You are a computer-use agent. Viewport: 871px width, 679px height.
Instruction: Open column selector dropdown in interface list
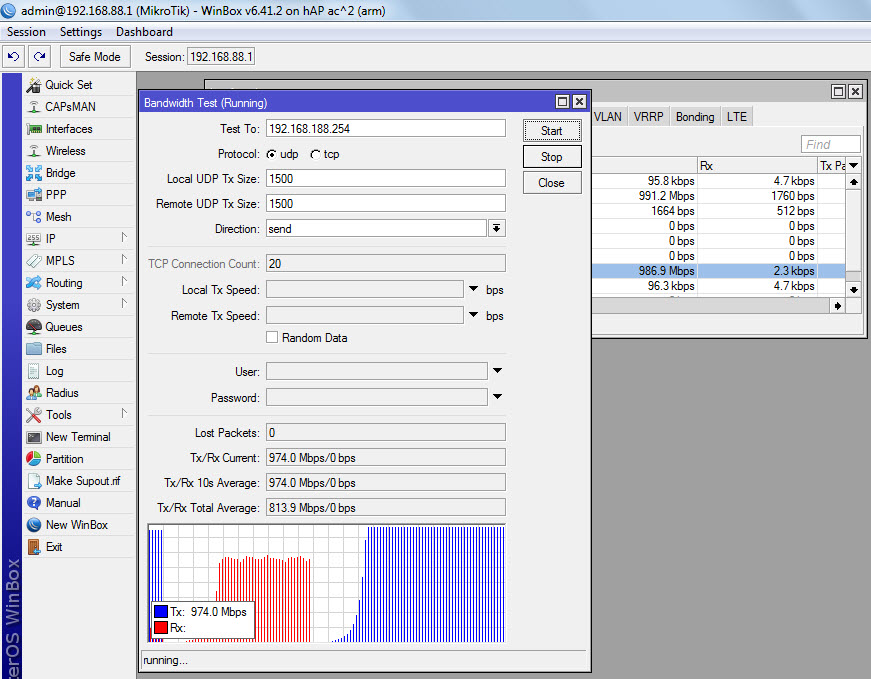point(853,166)
